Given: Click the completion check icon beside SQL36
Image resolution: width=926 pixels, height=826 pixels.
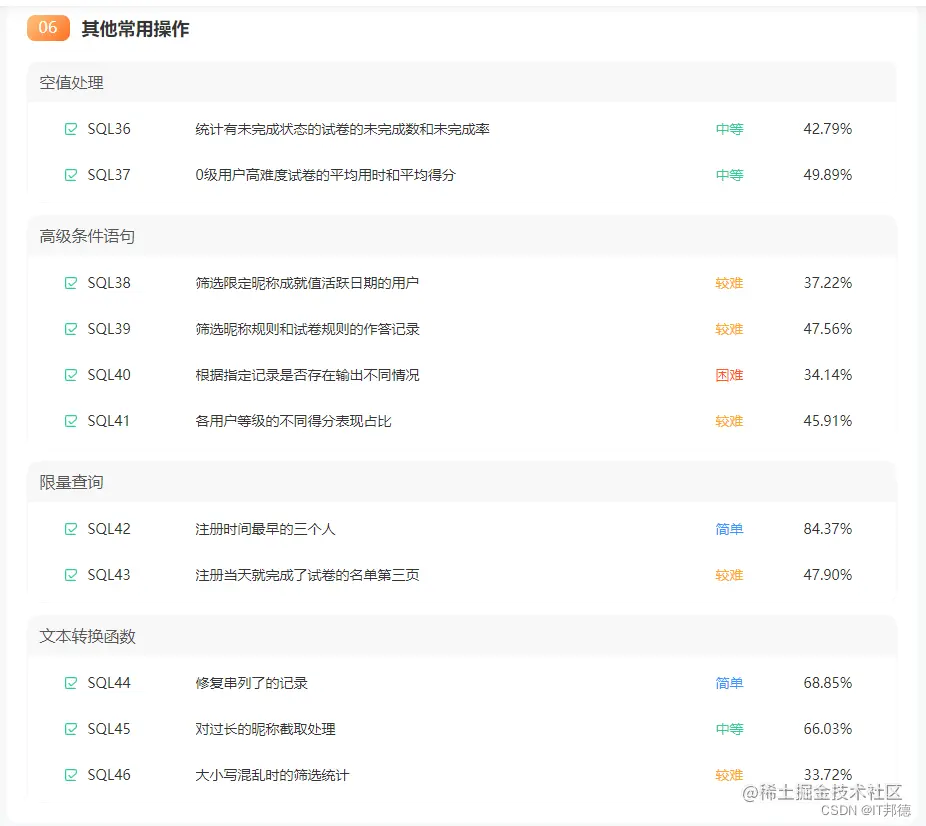Looking at the screenshot, I should pos(70,128).
